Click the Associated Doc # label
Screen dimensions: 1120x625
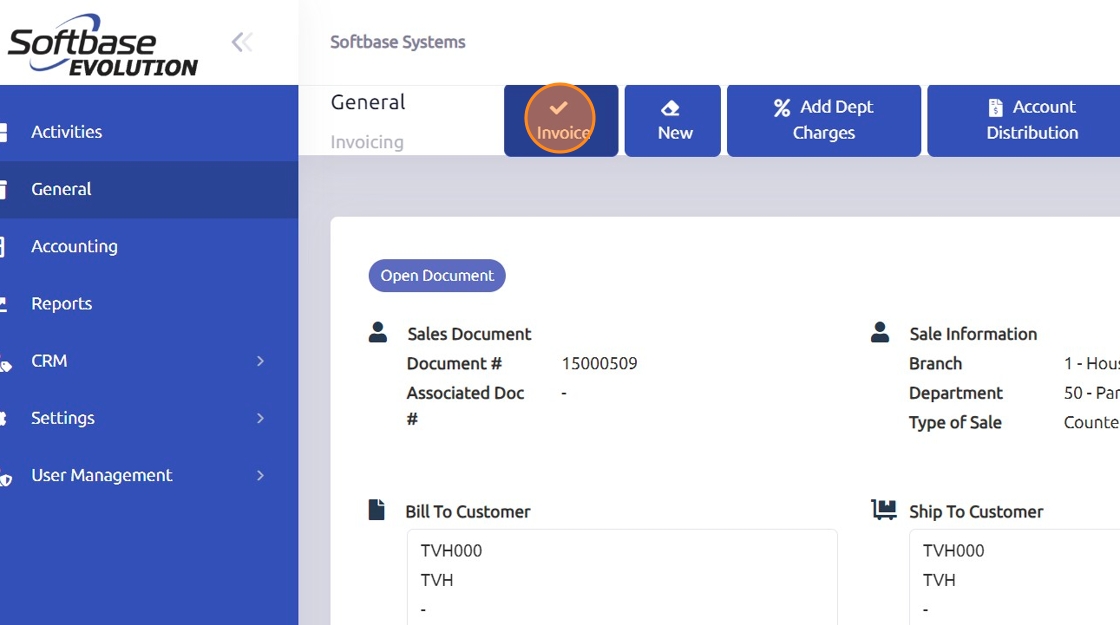(466, 406)
